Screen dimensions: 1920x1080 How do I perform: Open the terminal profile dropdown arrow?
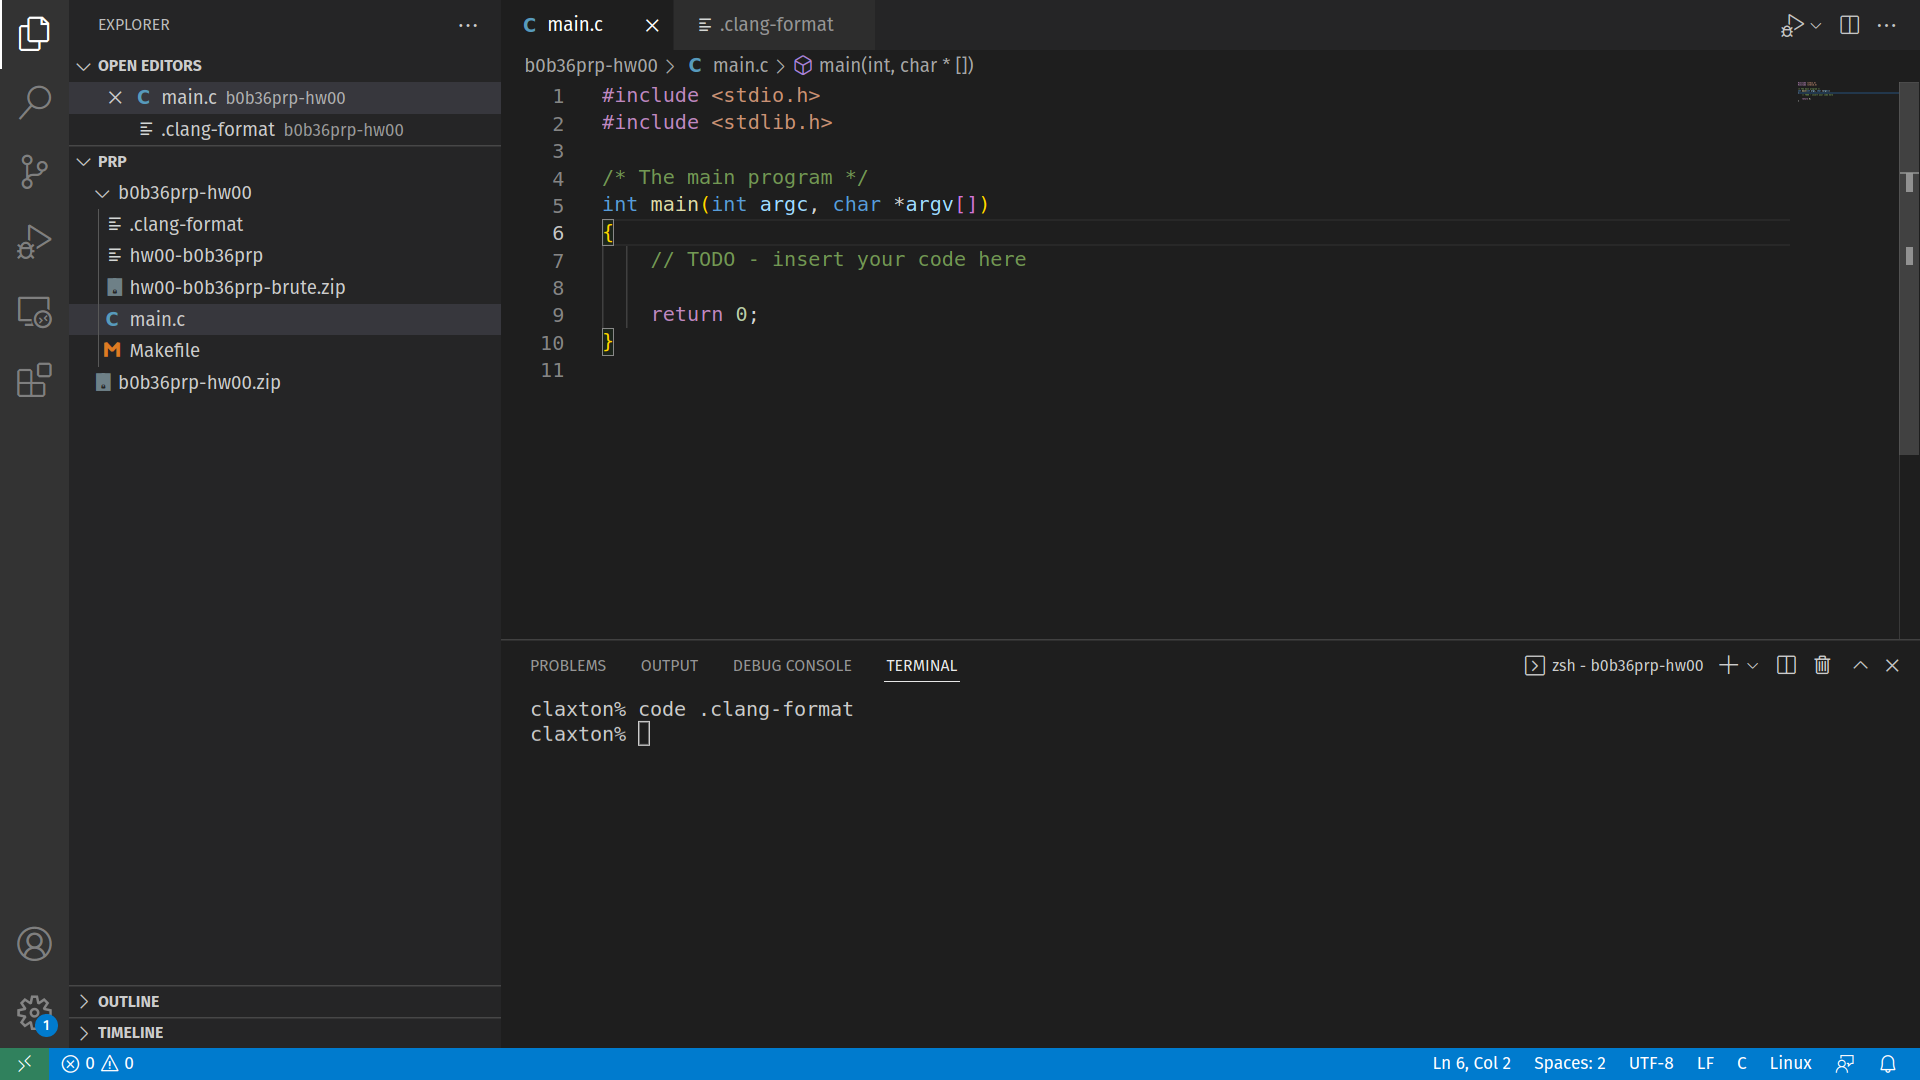pyautogui.click(x=1751, y=665)
